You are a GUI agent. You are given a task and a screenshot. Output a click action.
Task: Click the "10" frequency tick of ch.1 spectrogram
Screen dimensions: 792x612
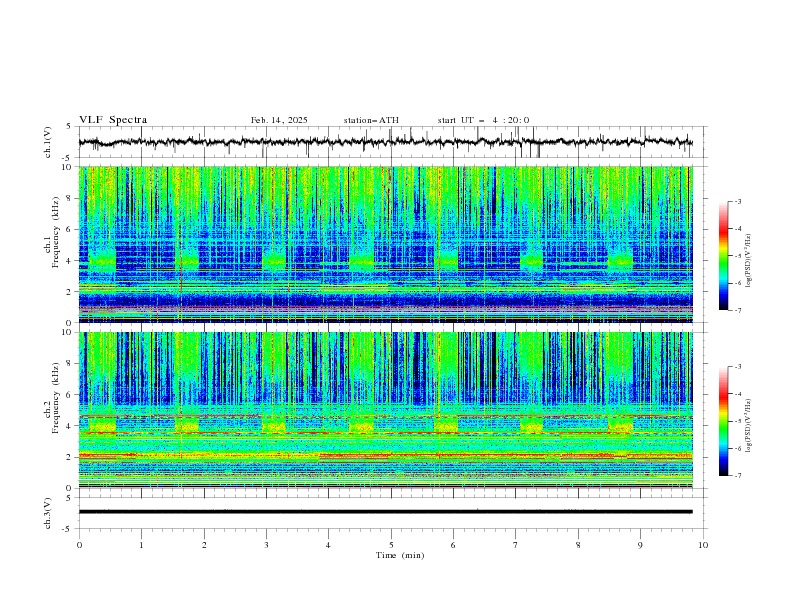pos(69,167)
